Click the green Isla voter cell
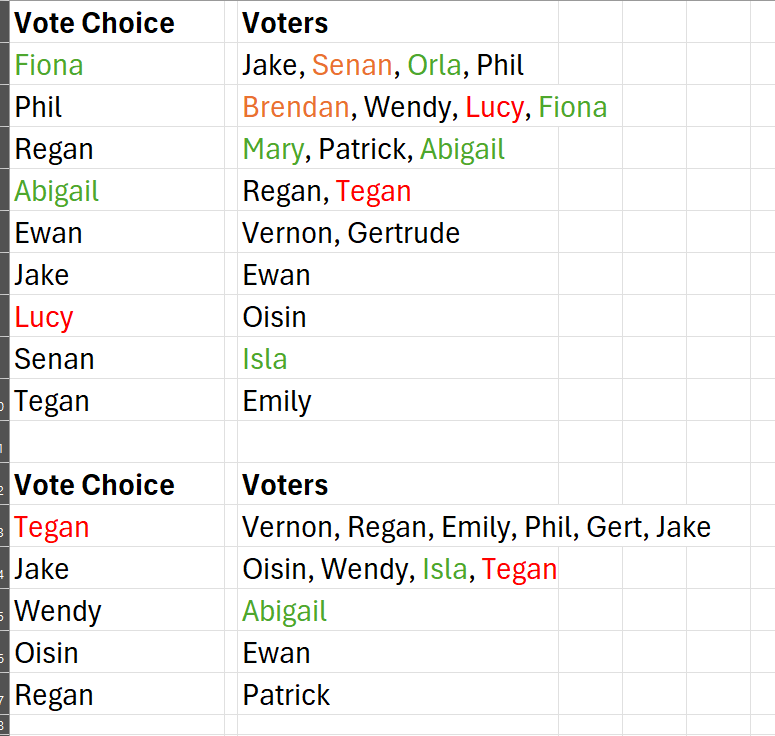Image resolution: width=775 pixels, height=736 pixels. [398, 358]
